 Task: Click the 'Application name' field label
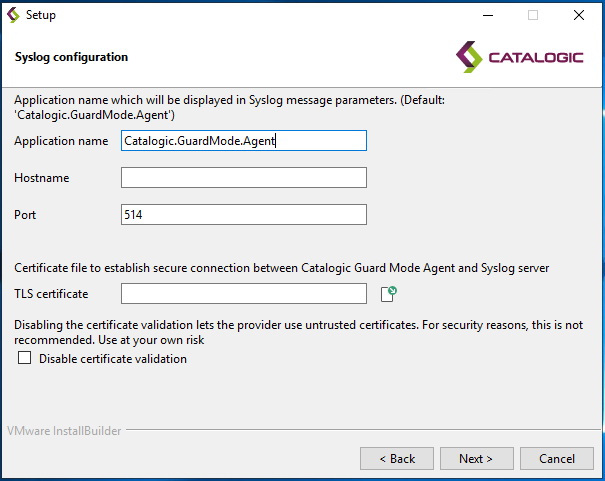(x=61, y=141)
